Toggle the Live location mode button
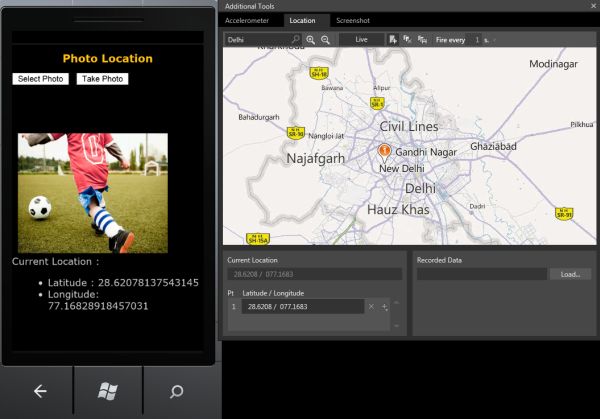 tap(361, 39)
